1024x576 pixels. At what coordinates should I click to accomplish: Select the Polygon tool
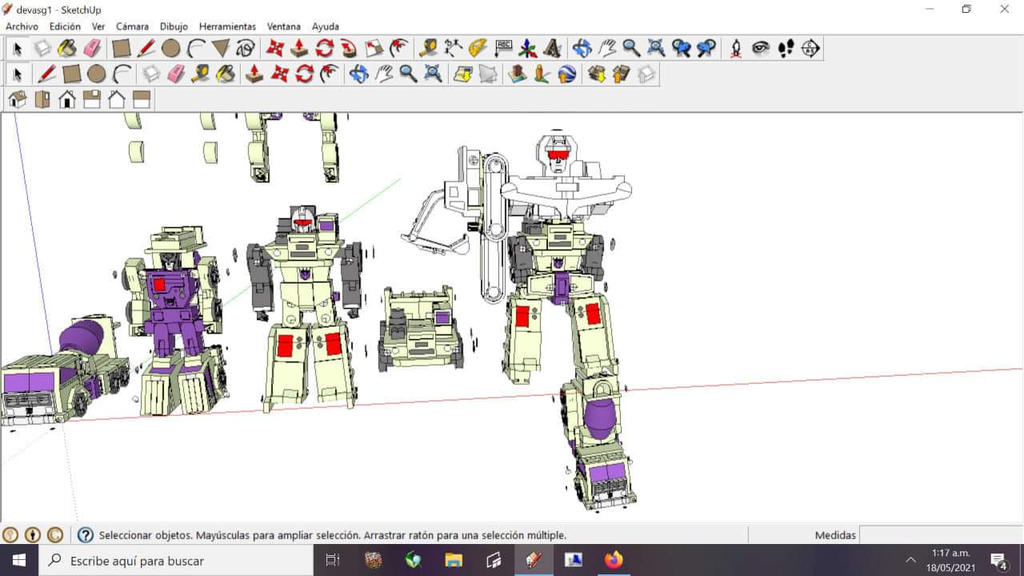[x=221, y=48]
